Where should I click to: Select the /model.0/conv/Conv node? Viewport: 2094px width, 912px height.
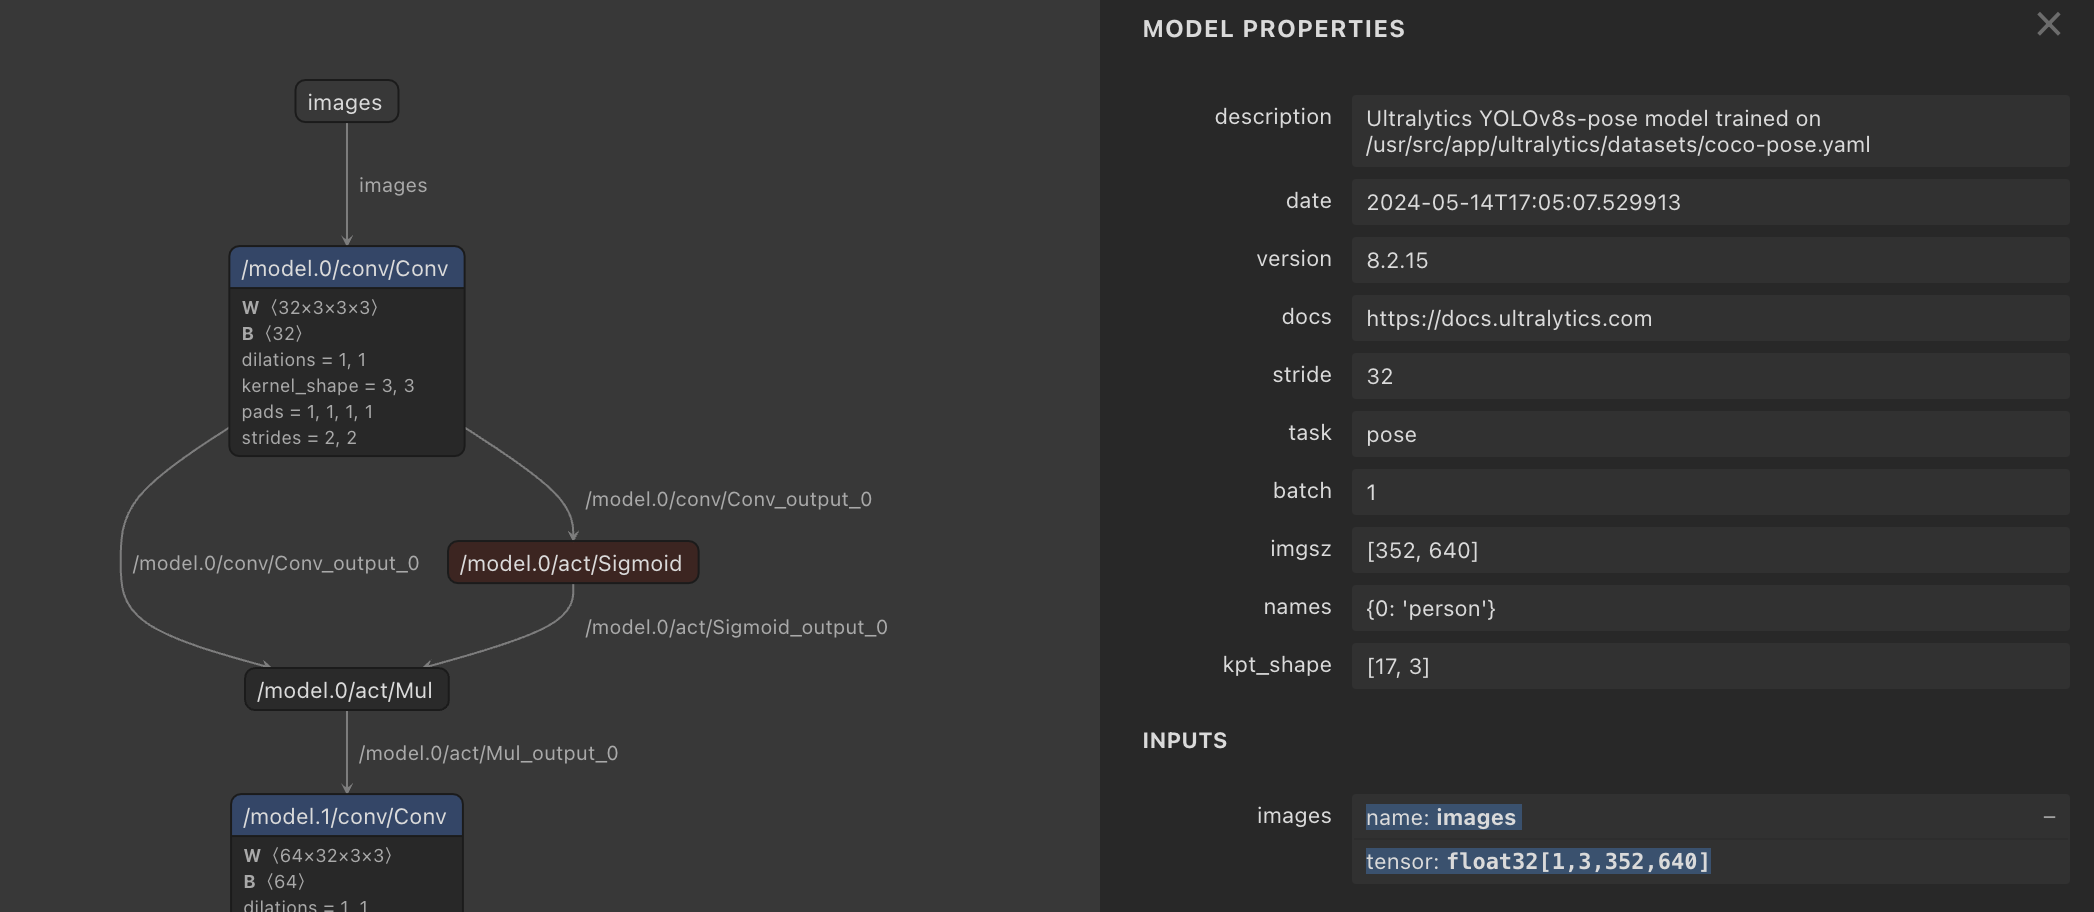pyautogui.click(x=346, y=268)
